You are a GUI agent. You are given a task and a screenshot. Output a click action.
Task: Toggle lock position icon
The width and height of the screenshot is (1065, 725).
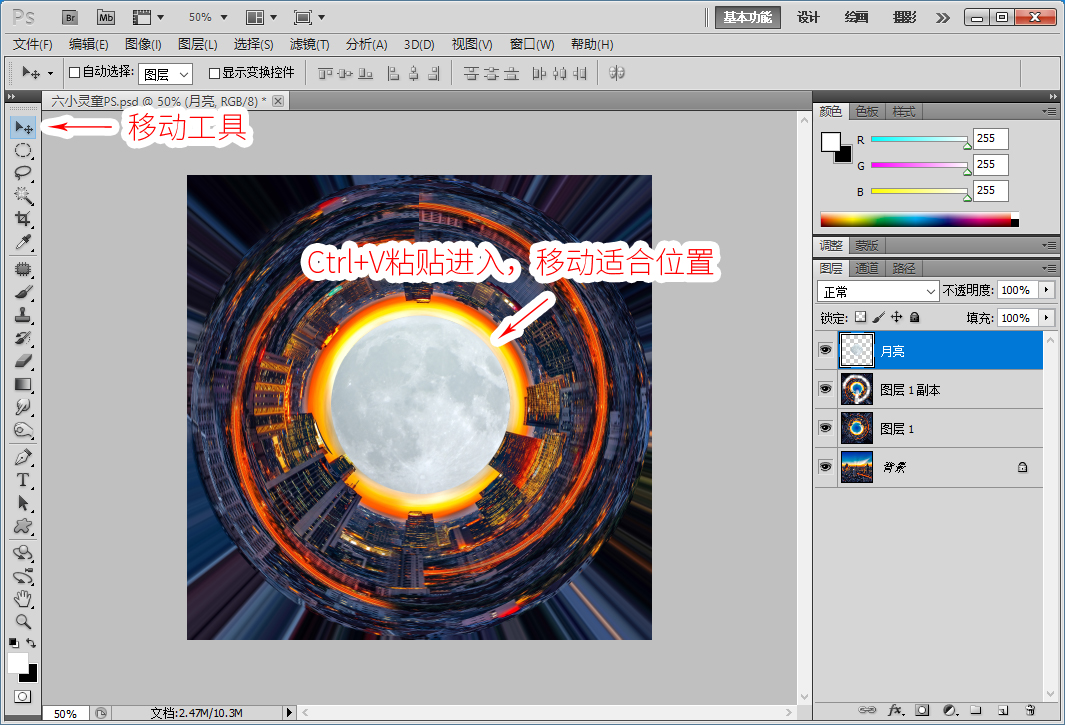click(897, 317)
